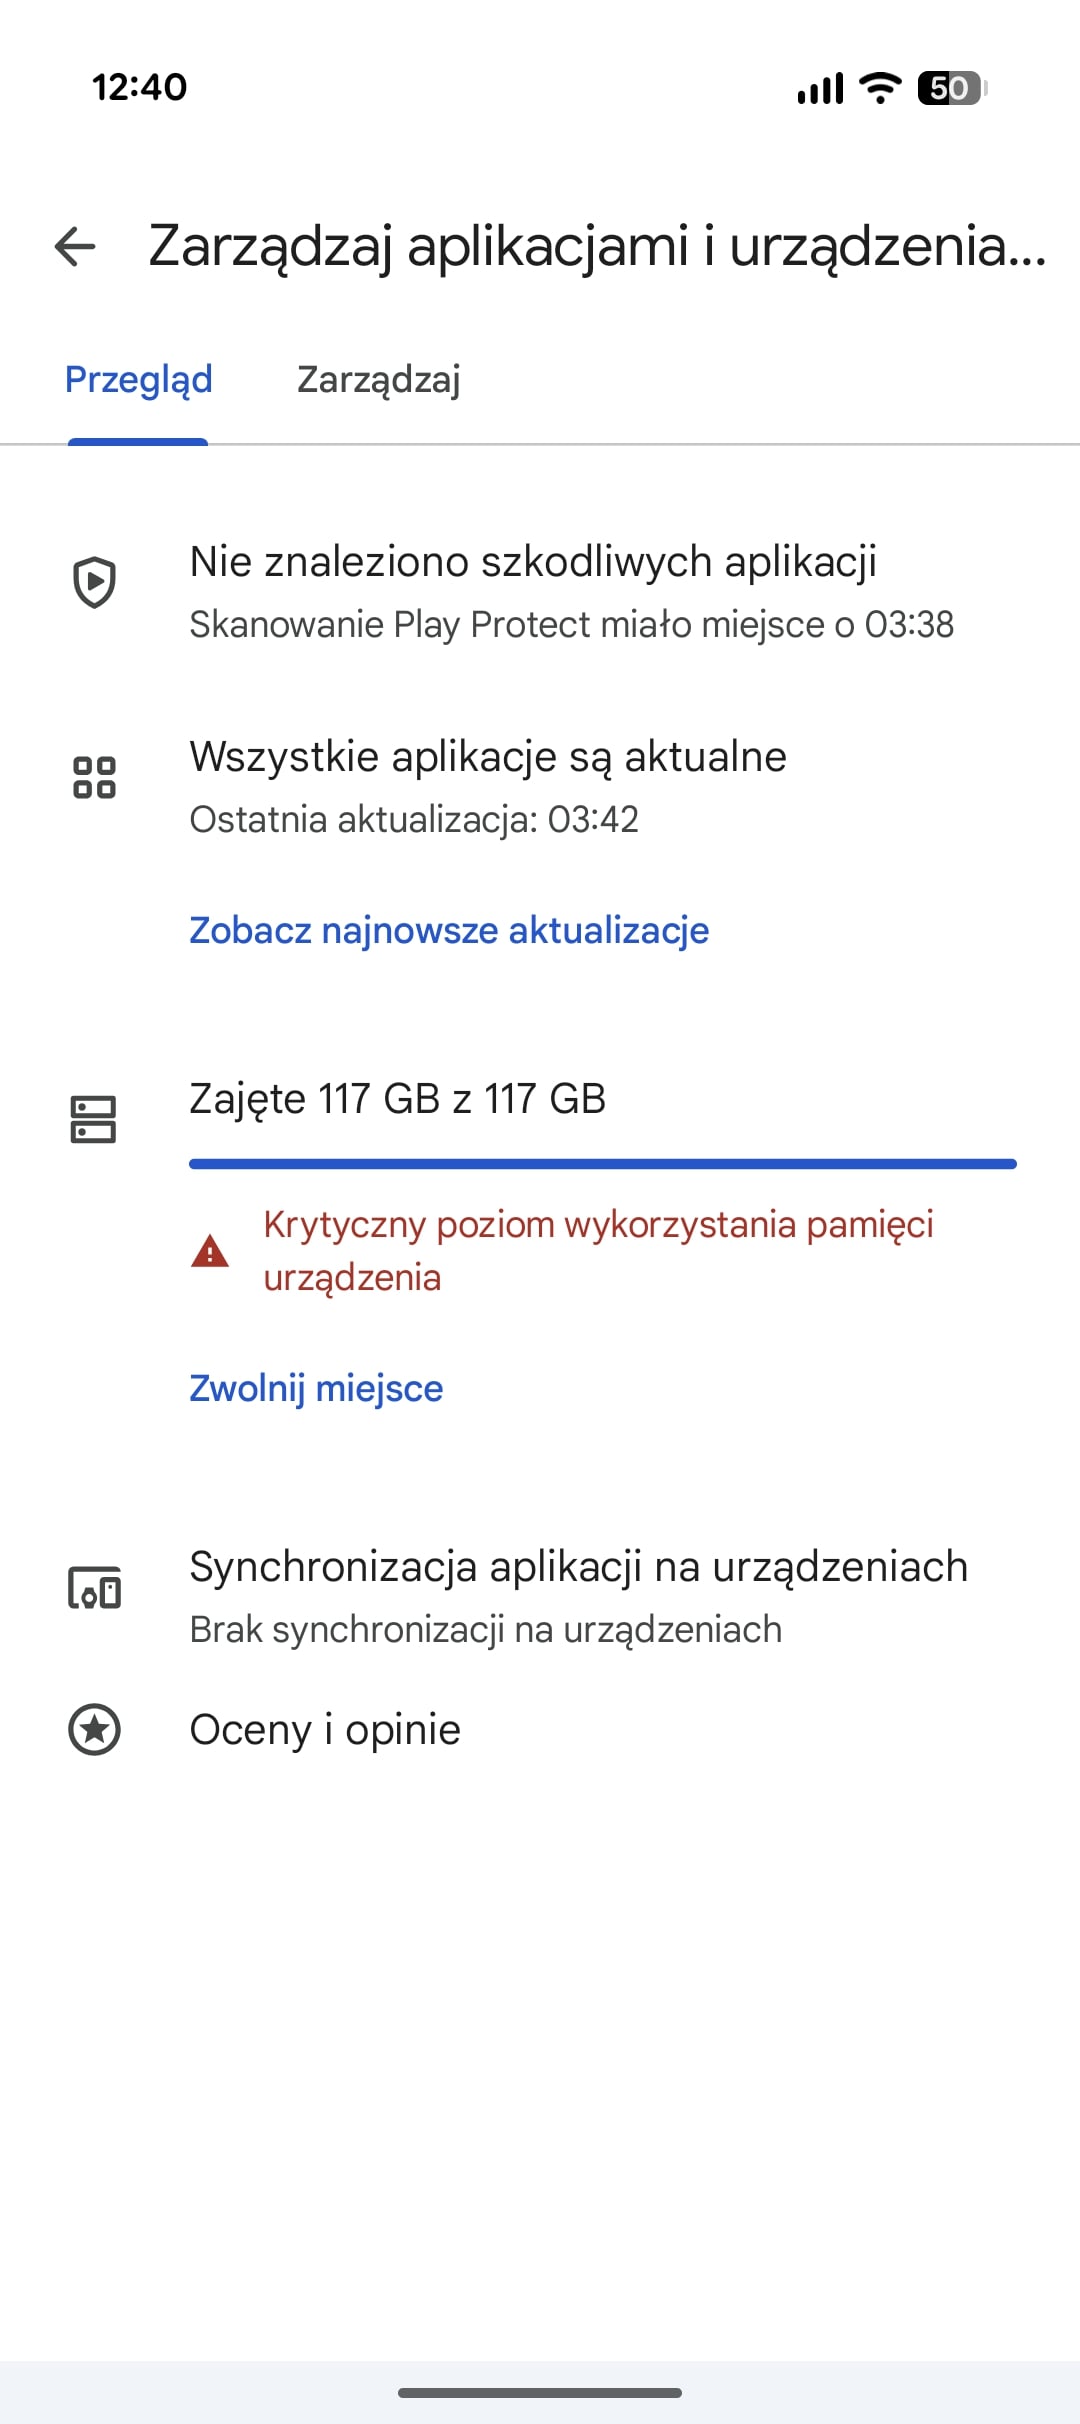1080x2424 pixels.
Task: Open Zobacz najnowsze aktualizacje link
Action: 449,930
